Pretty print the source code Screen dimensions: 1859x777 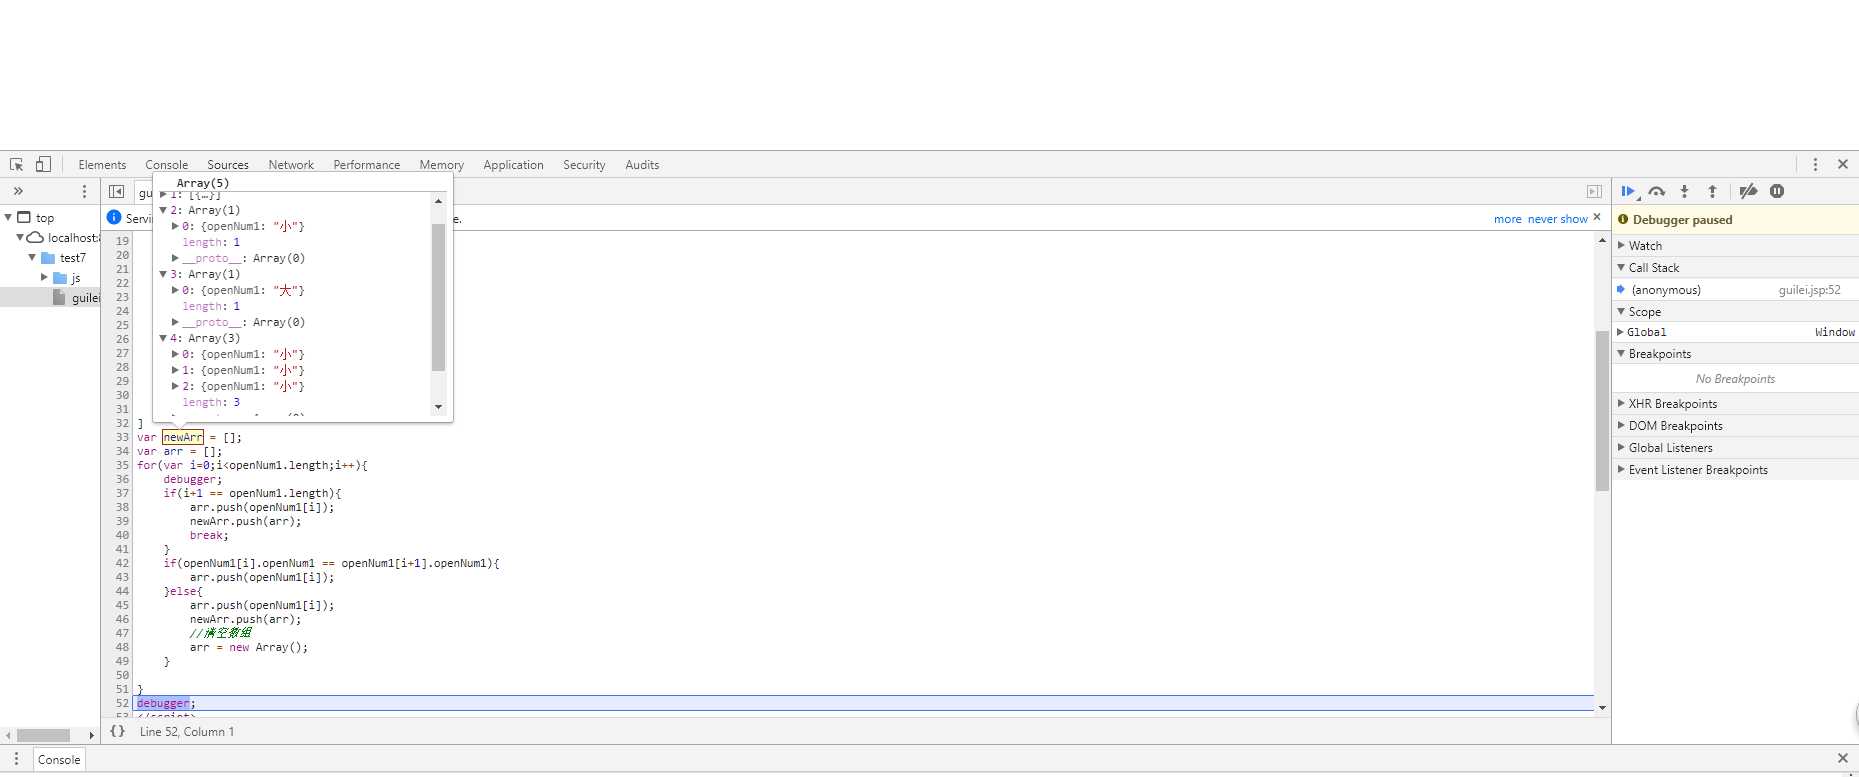(x=118, y=731)
